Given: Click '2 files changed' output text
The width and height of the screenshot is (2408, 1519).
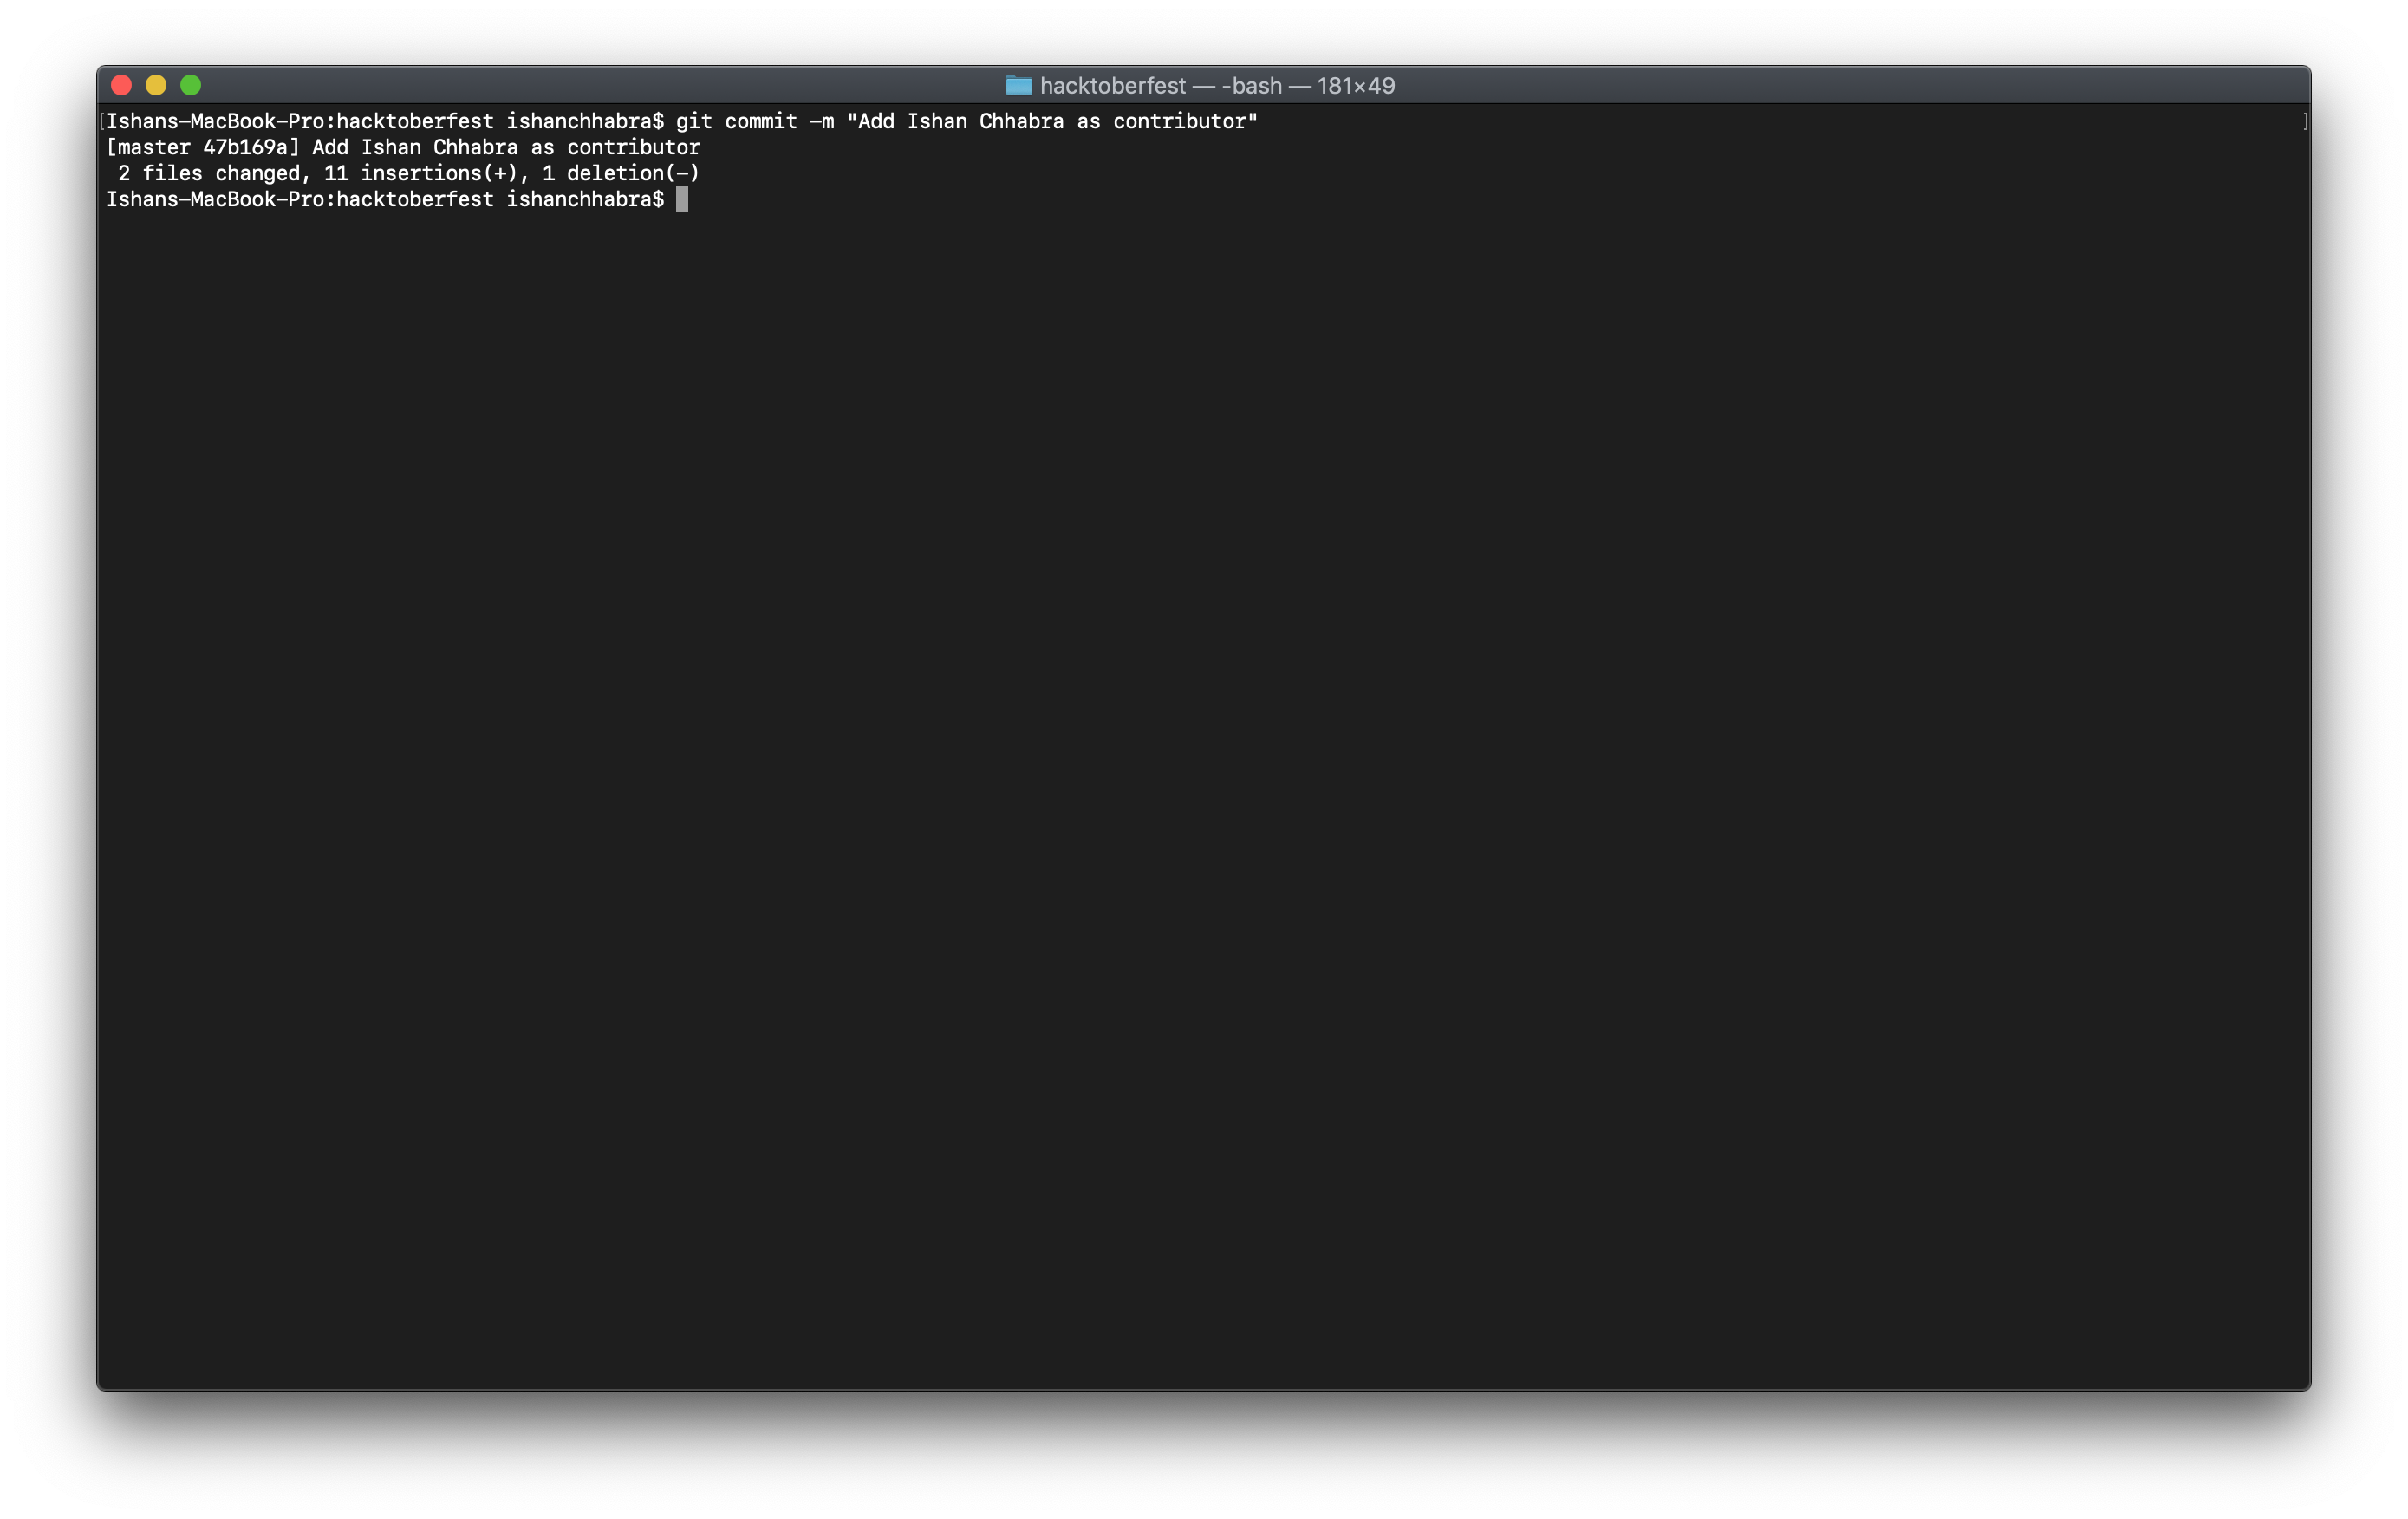Looking at the screenshot, I should click(x=209, y=173).
